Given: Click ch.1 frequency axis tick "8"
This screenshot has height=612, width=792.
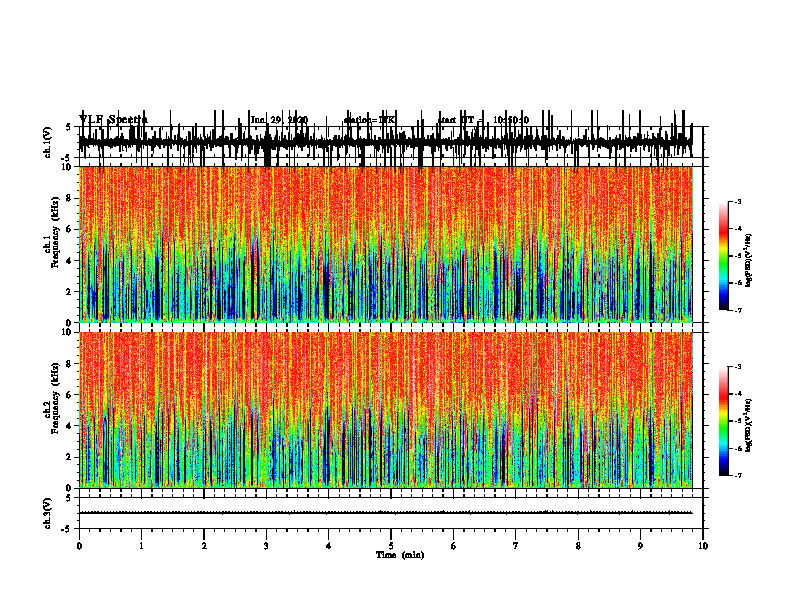Looking at the screenshot, I should coord(69,198).
